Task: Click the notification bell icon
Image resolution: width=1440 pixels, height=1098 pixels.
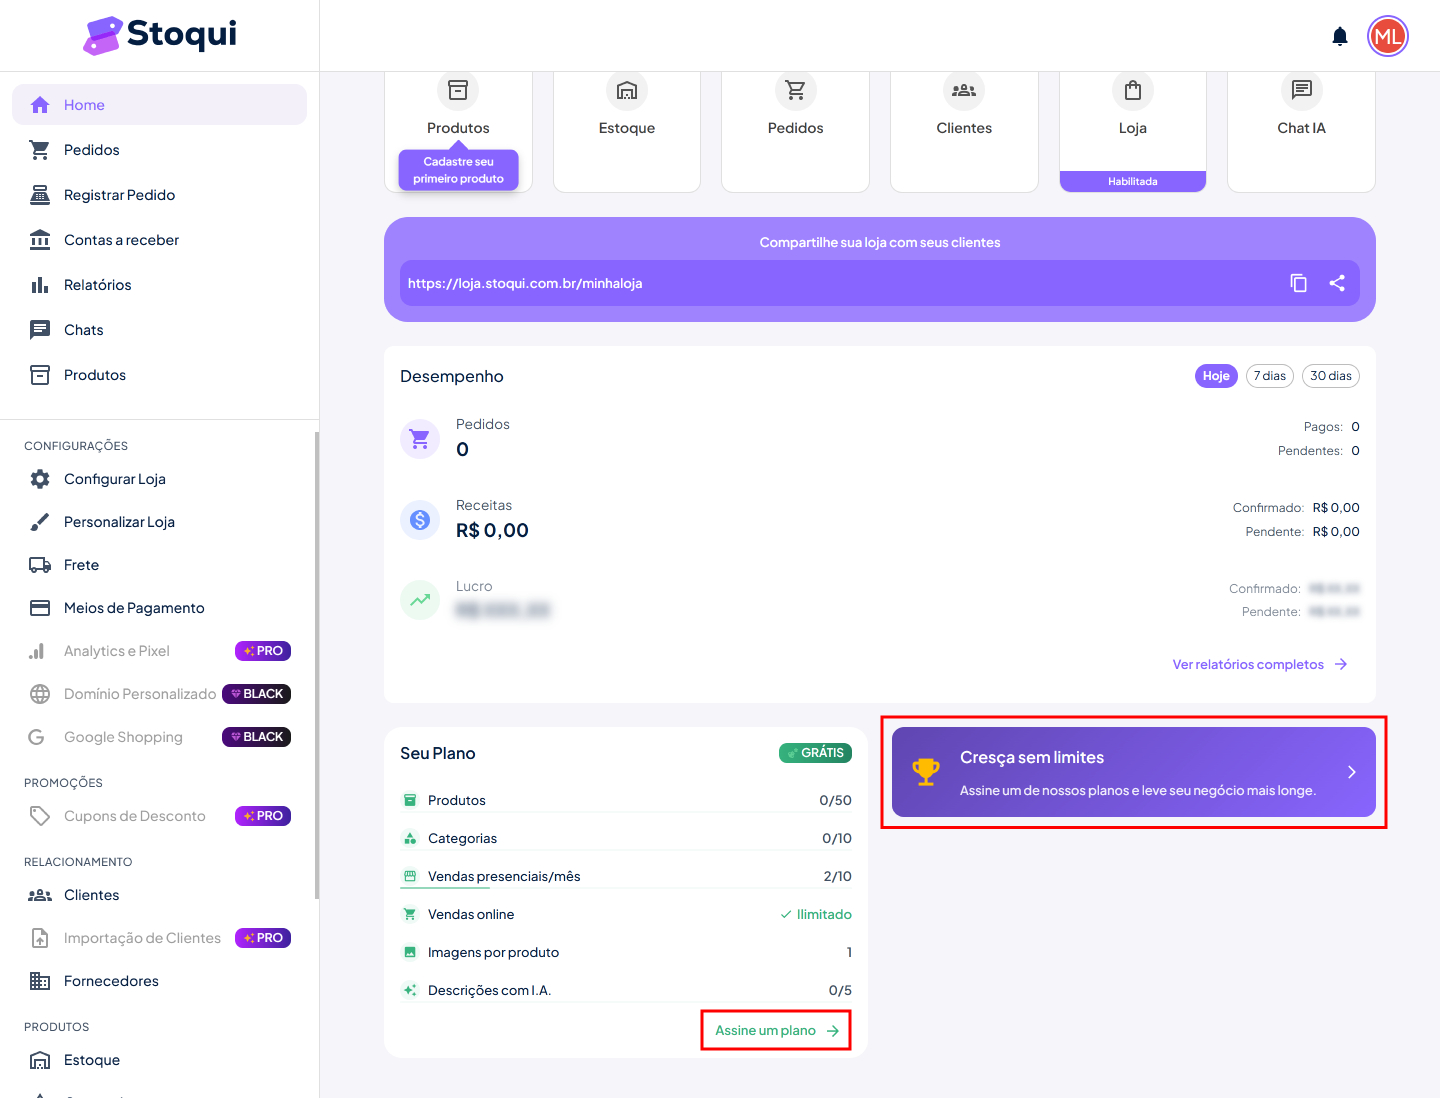Action: point(1340,37)
